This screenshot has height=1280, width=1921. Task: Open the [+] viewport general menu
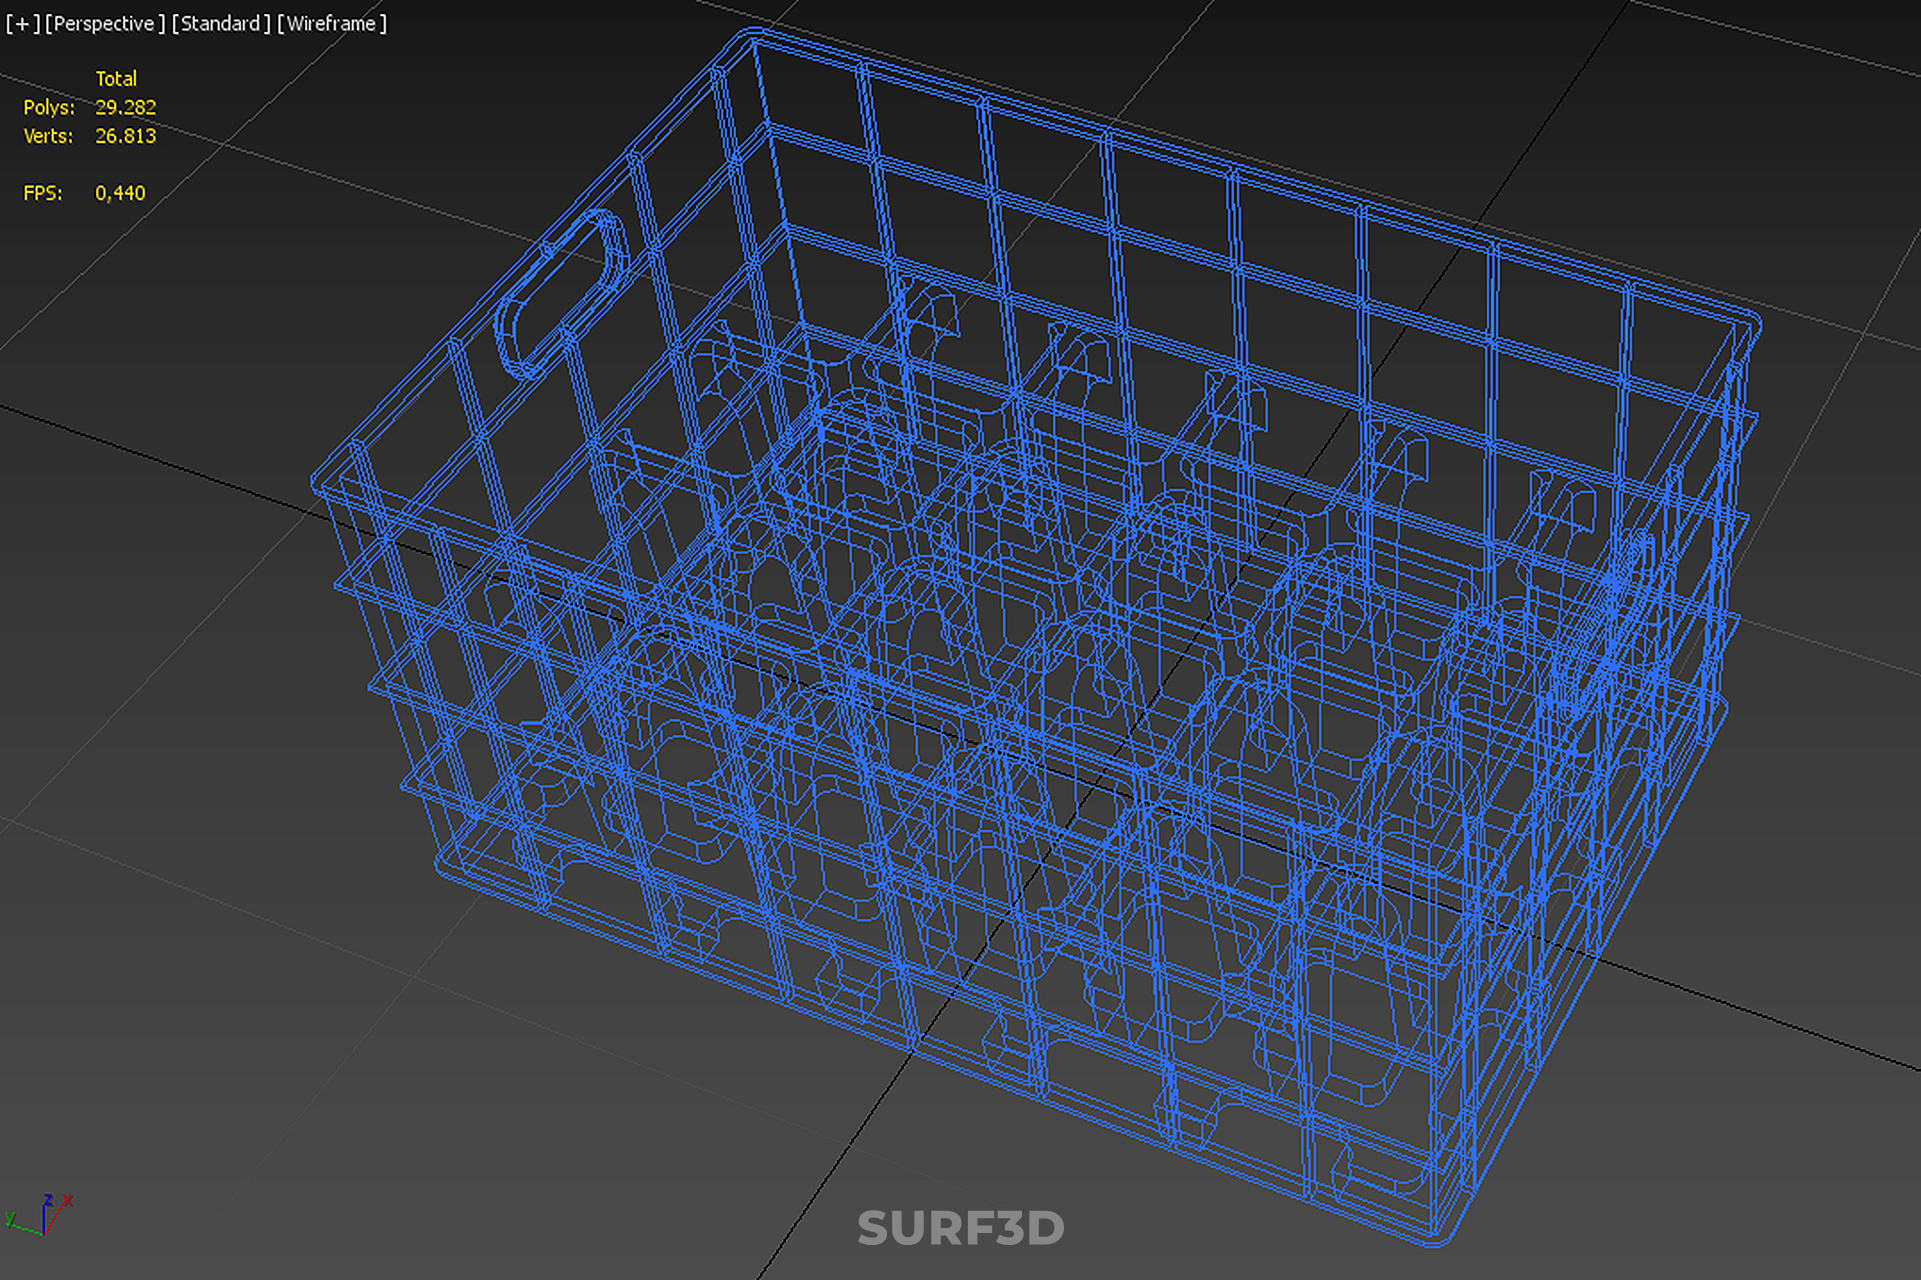(x=22, y=23)
